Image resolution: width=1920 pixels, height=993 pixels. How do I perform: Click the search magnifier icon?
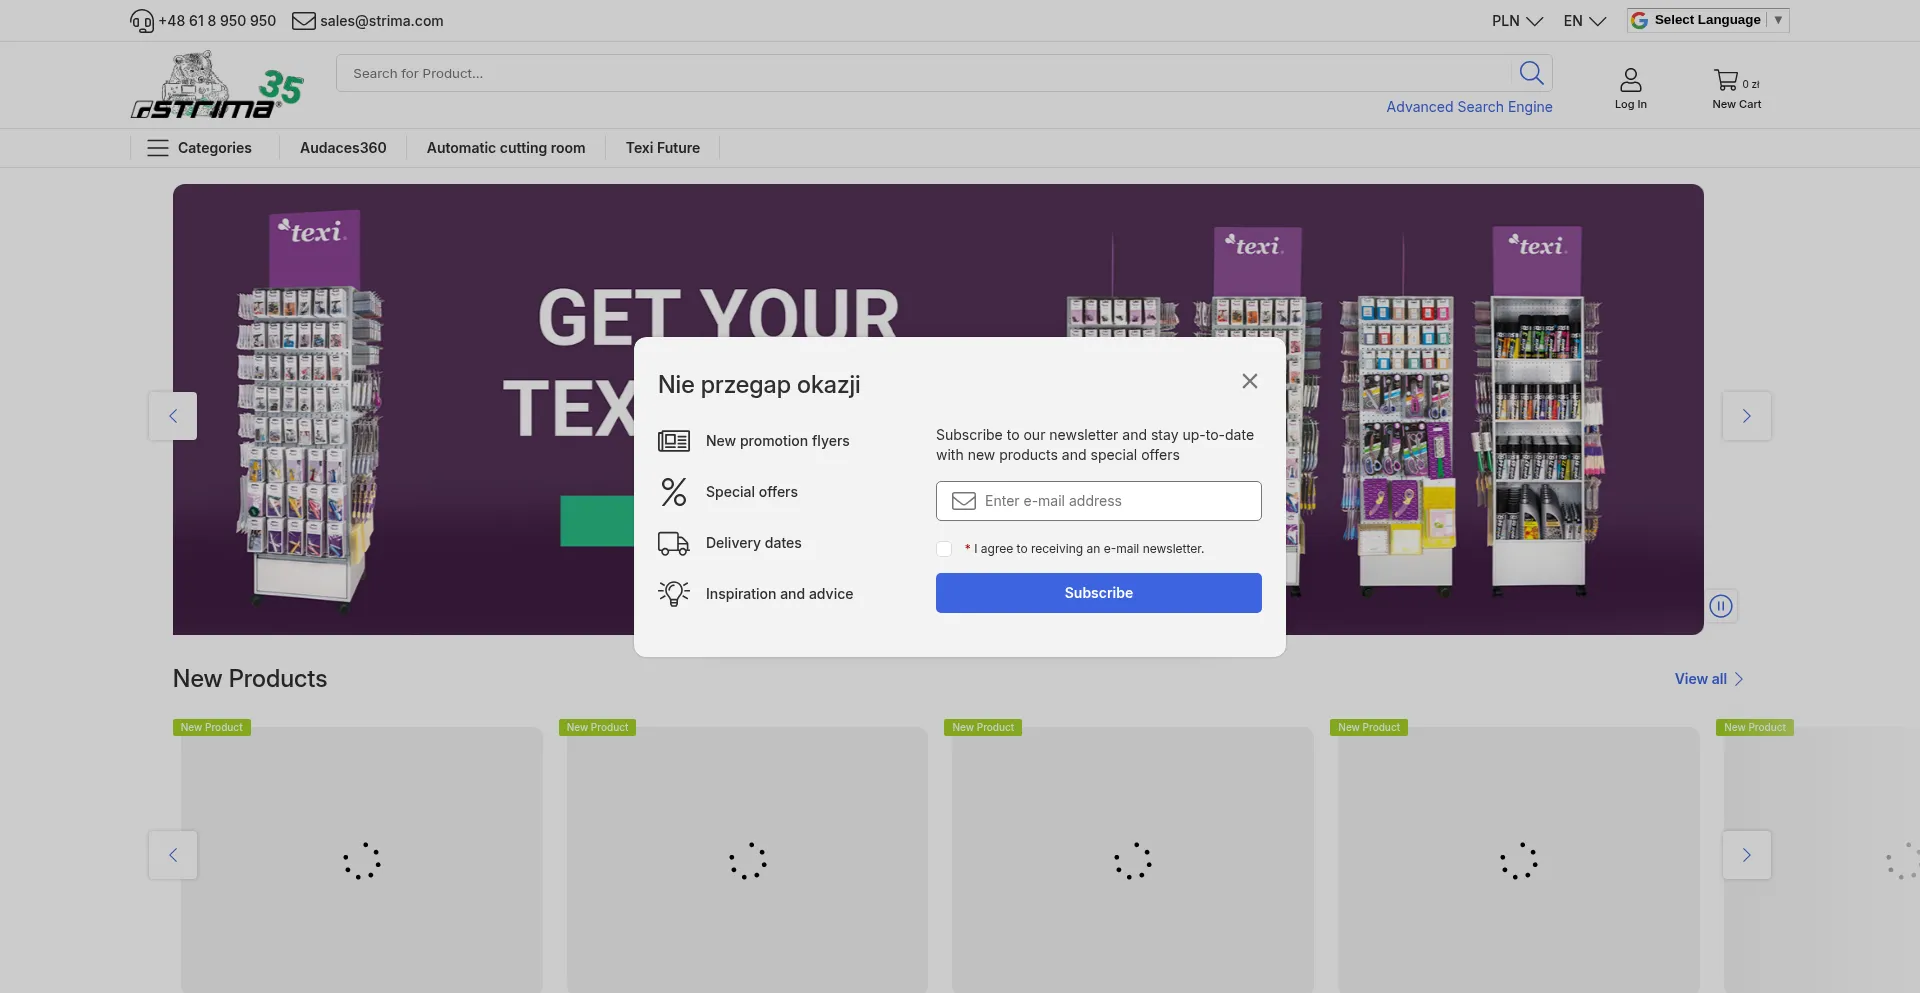(1531, 73)
